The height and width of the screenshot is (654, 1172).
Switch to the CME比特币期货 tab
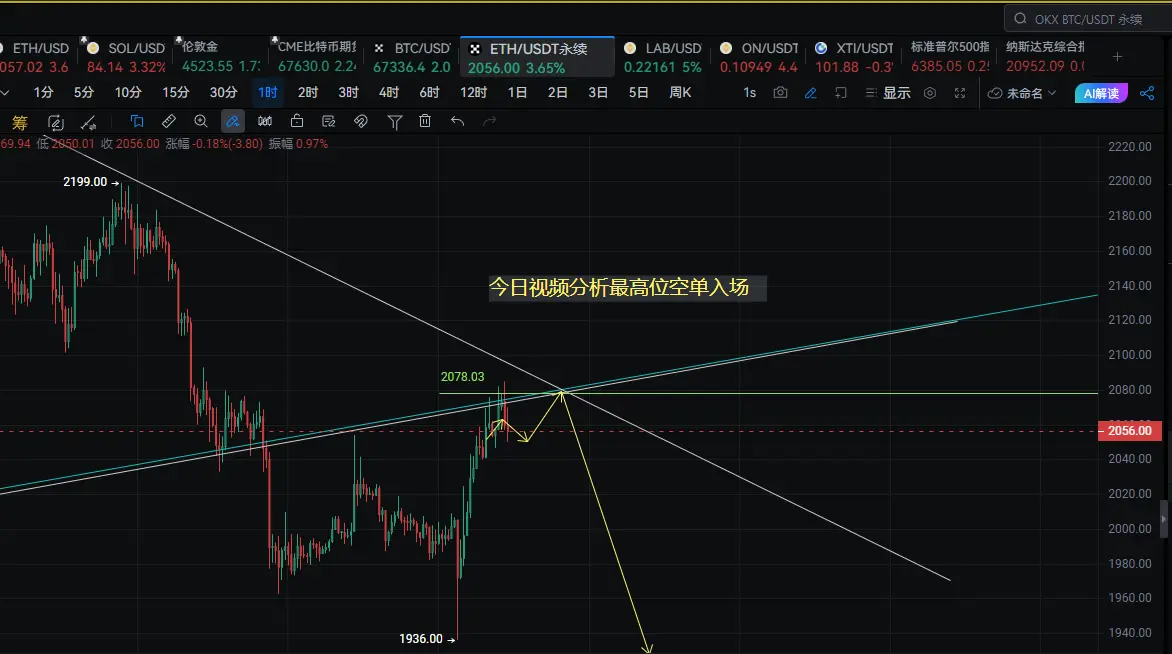(x=317, y=57)
